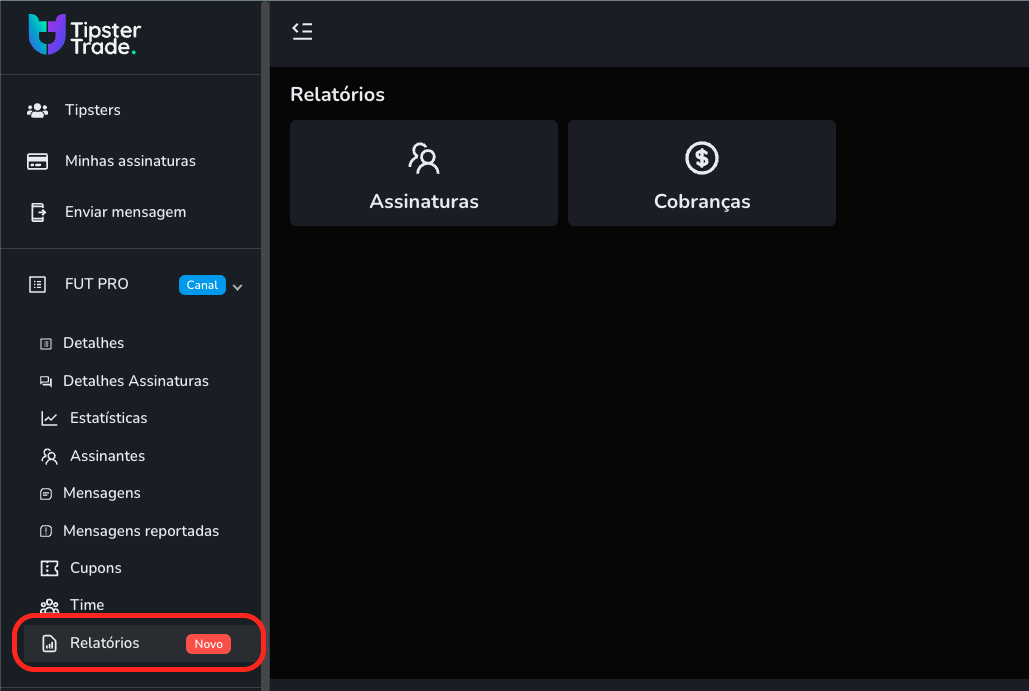
Task: Click the Detalhes label text
Action: coord(93,343)
